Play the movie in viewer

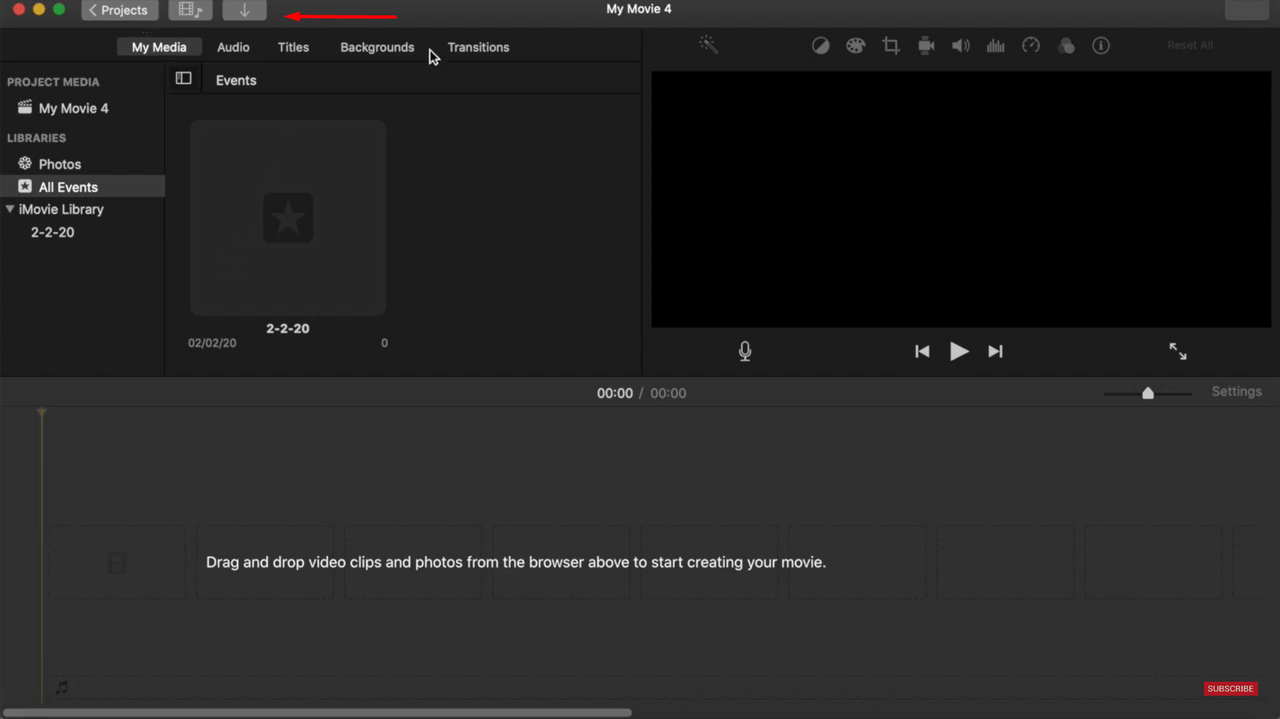click(959, 351)
